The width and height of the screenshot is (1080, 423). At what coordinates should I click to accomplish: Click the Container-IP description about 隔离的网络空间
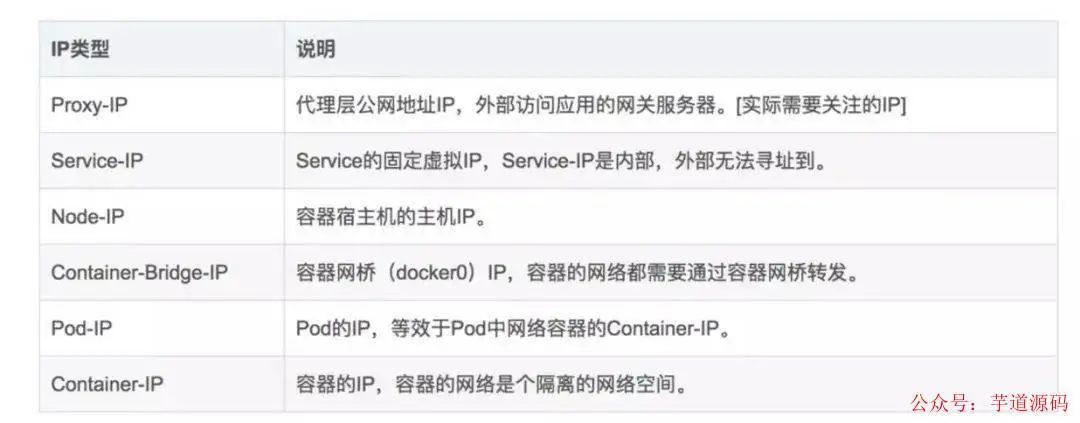[x=492, y=384]
